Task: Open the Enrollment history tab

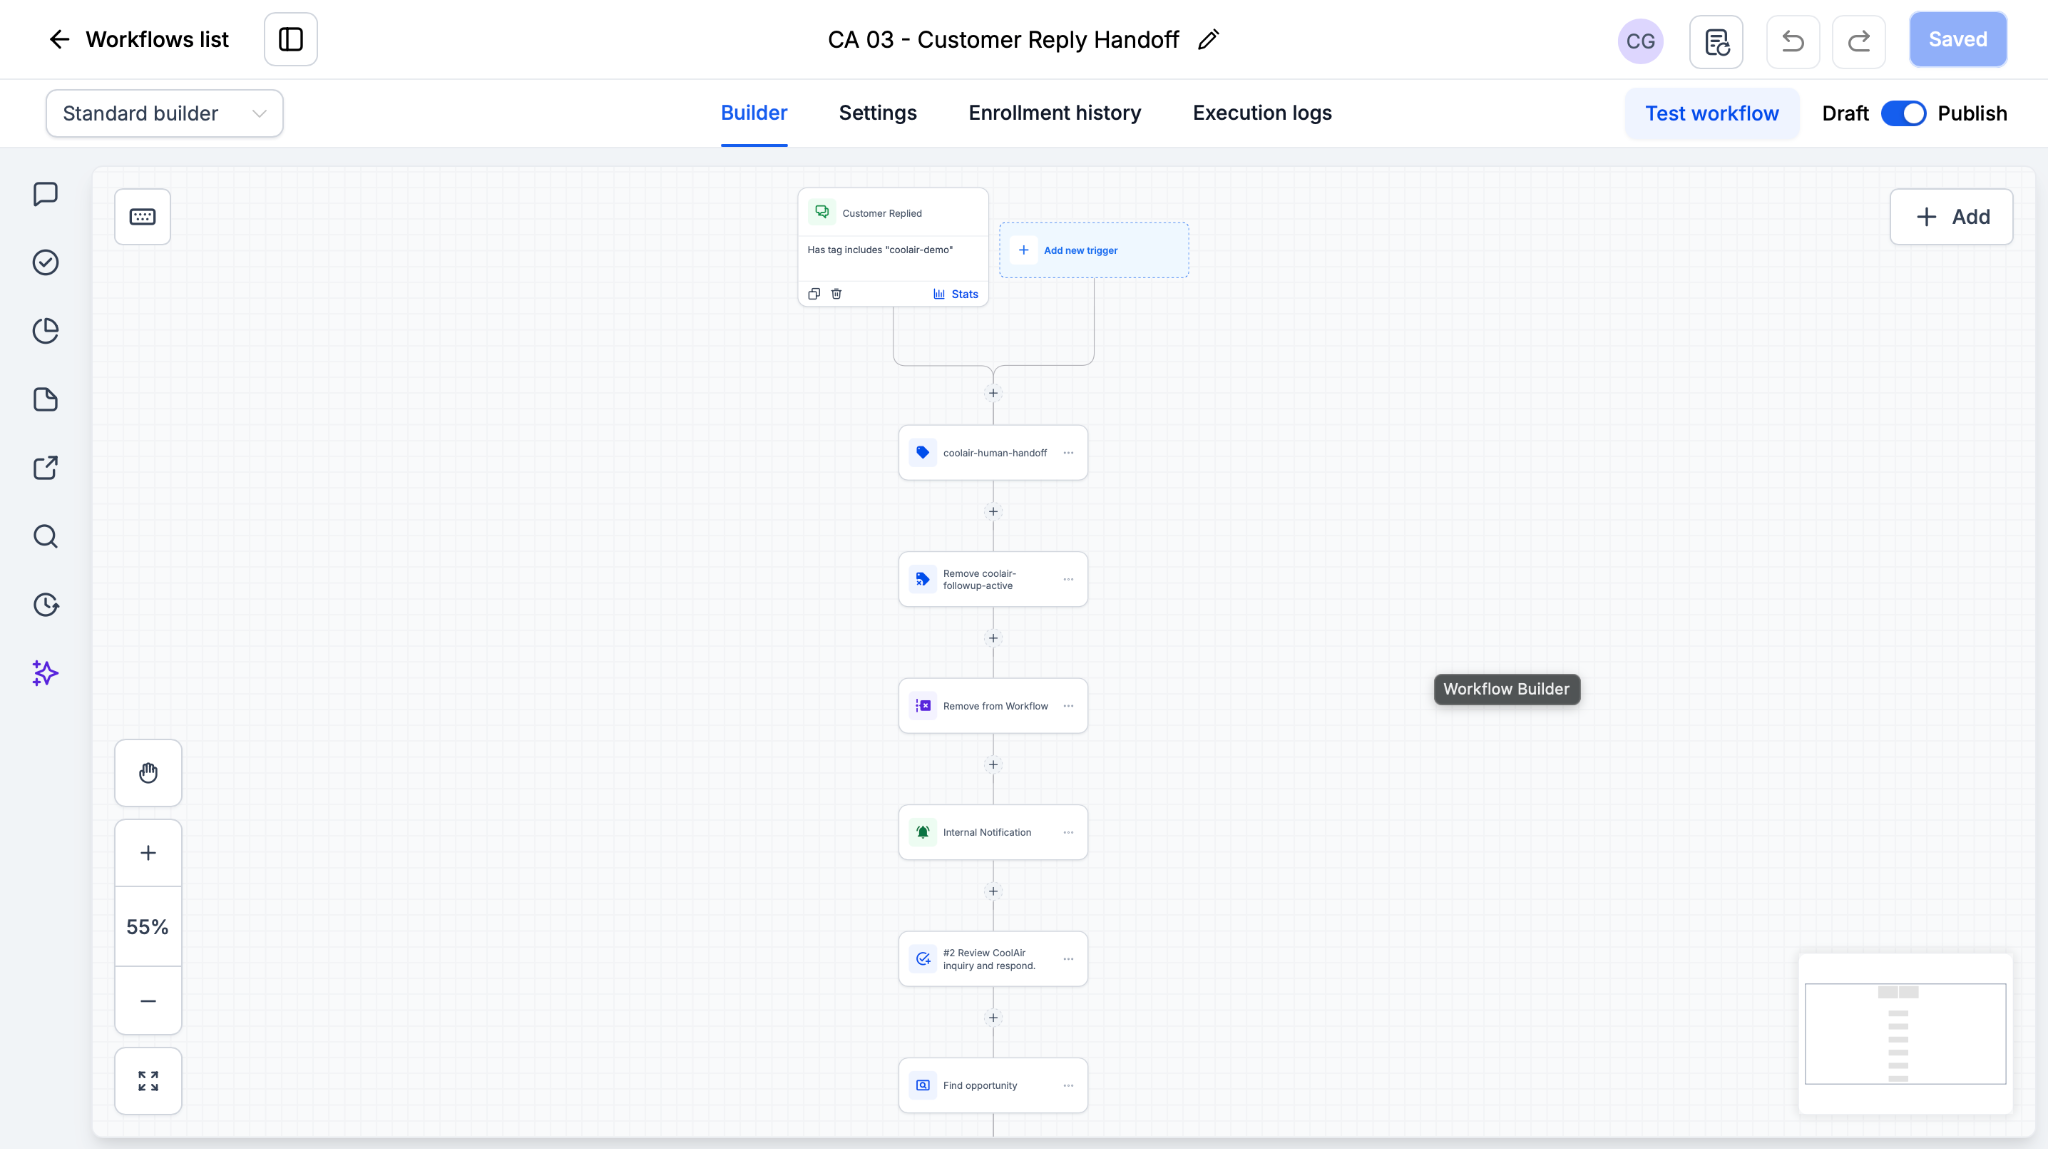Action: pyautogui.click(x=1055, y=113)
